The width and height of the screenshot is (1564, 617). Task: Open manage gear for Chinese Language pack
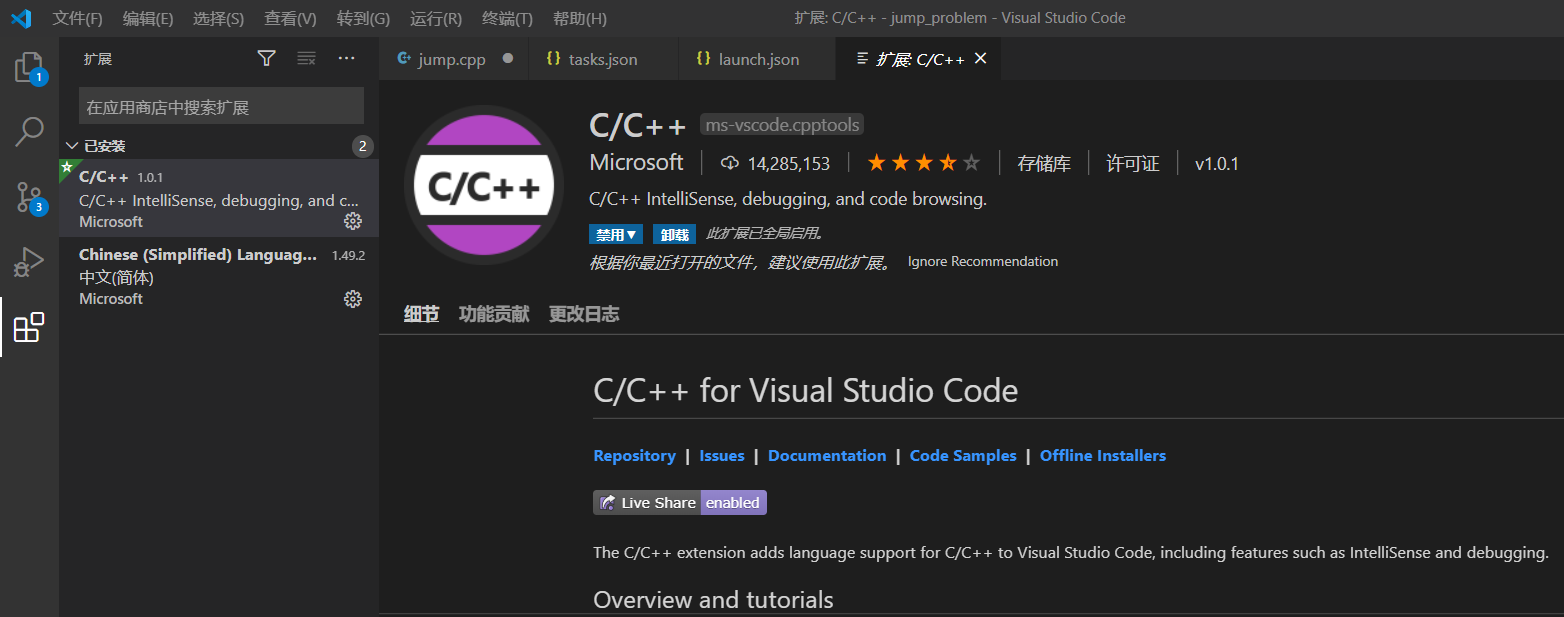pos(353,298)
